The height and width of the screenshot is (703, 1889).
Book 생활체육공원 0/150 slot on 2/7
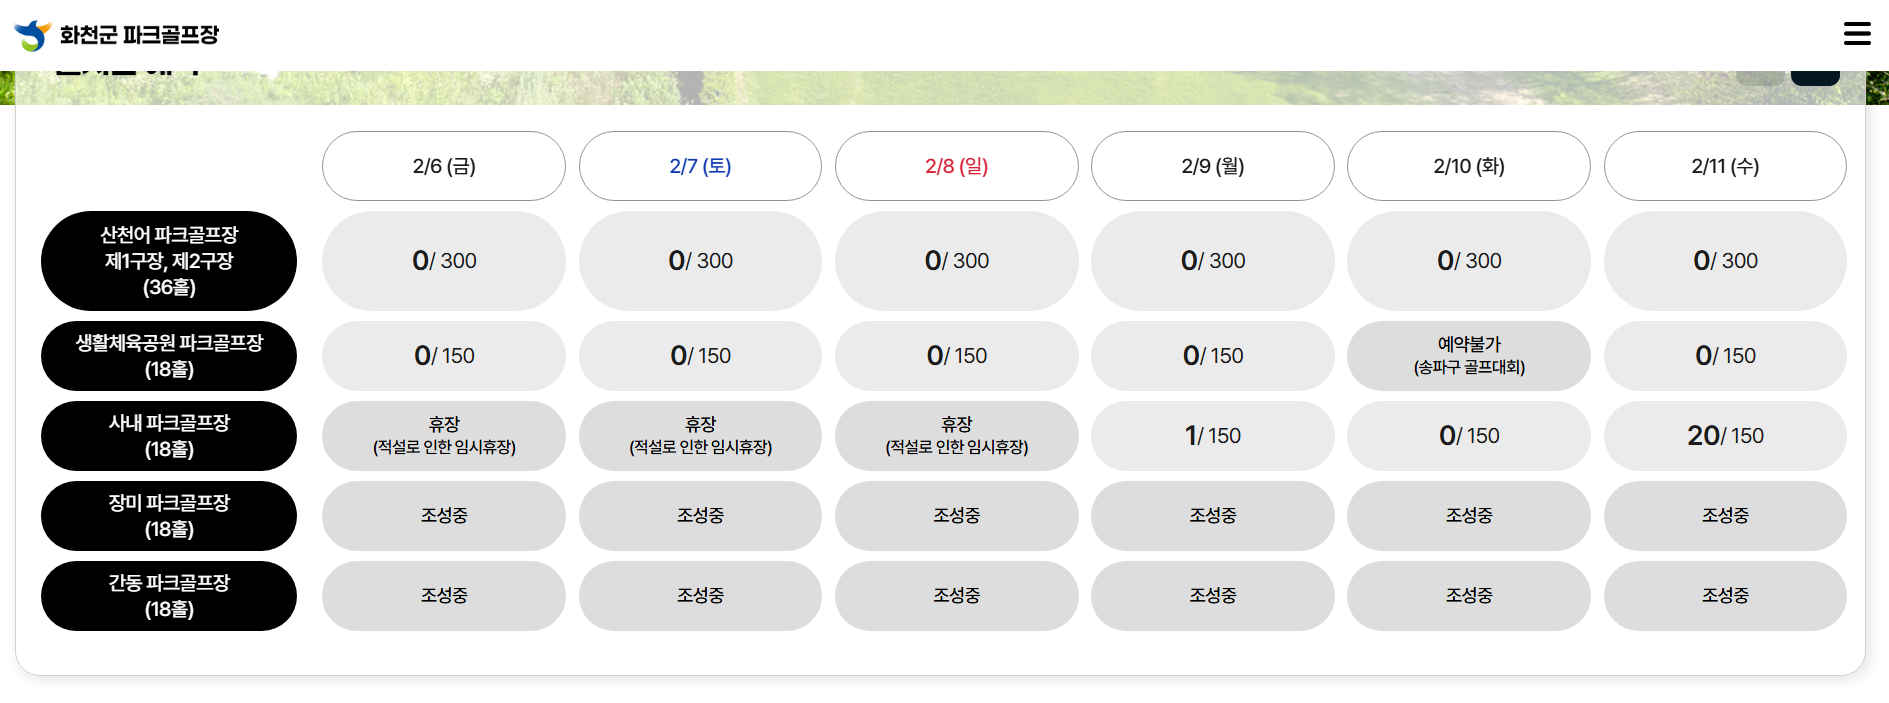click(x=700, y=356)
